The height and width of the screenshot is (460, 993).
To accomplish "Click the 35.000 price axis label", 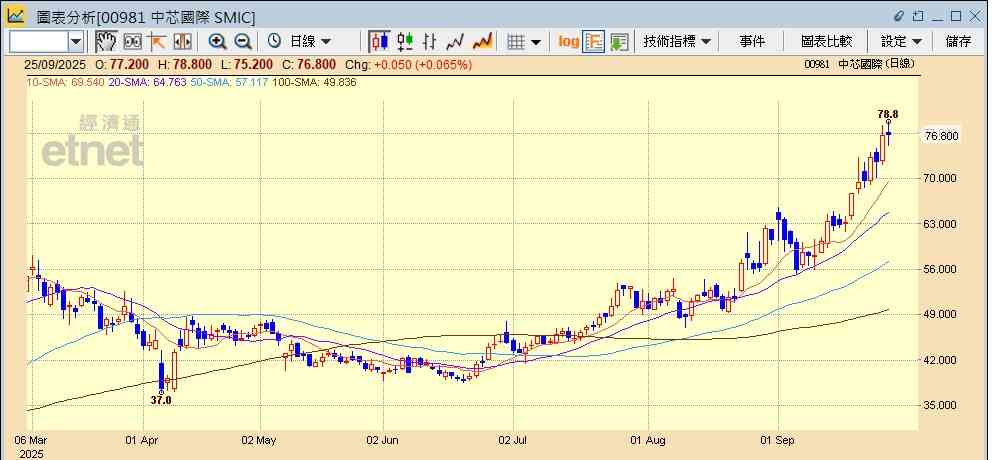I will [x=940, y=406].
